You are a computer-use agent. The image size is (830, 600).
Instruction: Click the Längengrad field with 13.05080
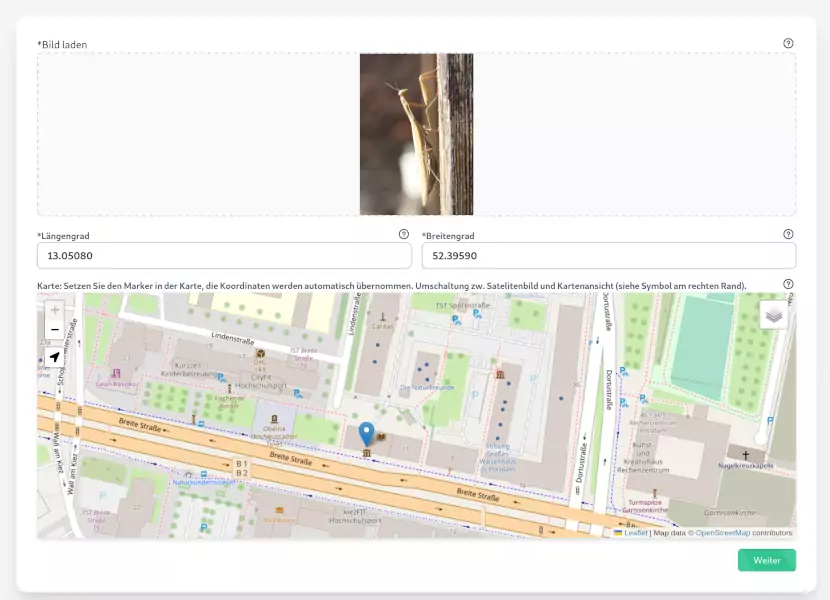[x=224, y=256]
